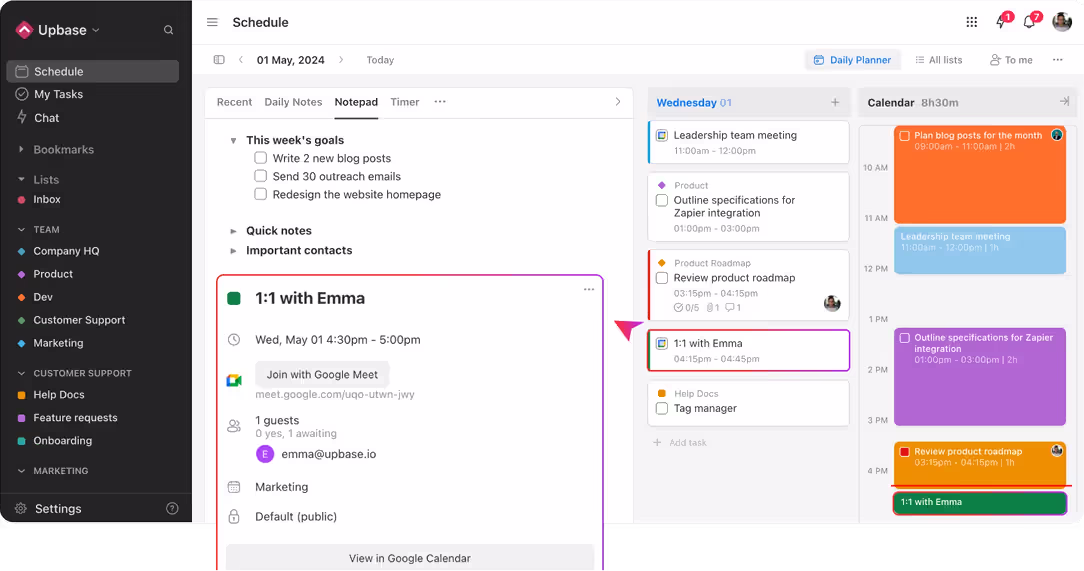The image size is (1084, 571).
Task: Open the bell notifications icon
Action: coord(1029,22)
